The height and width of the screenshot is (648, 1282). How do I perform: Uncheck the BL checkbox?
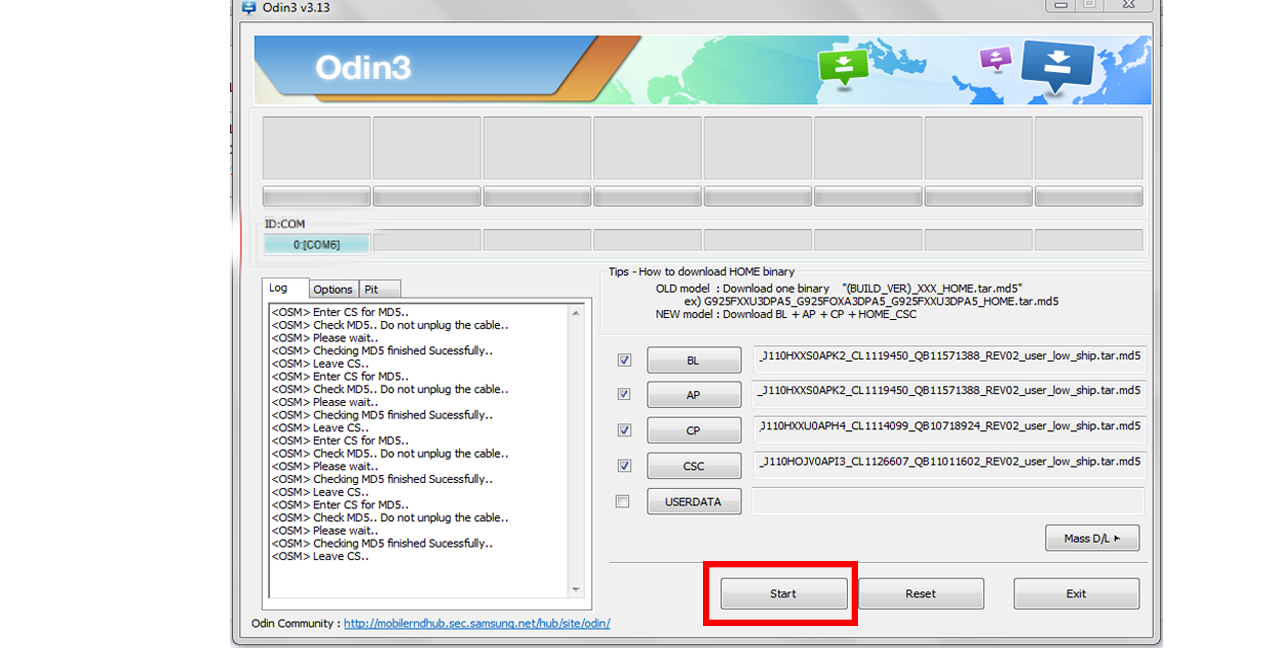(x=624, y=360)
